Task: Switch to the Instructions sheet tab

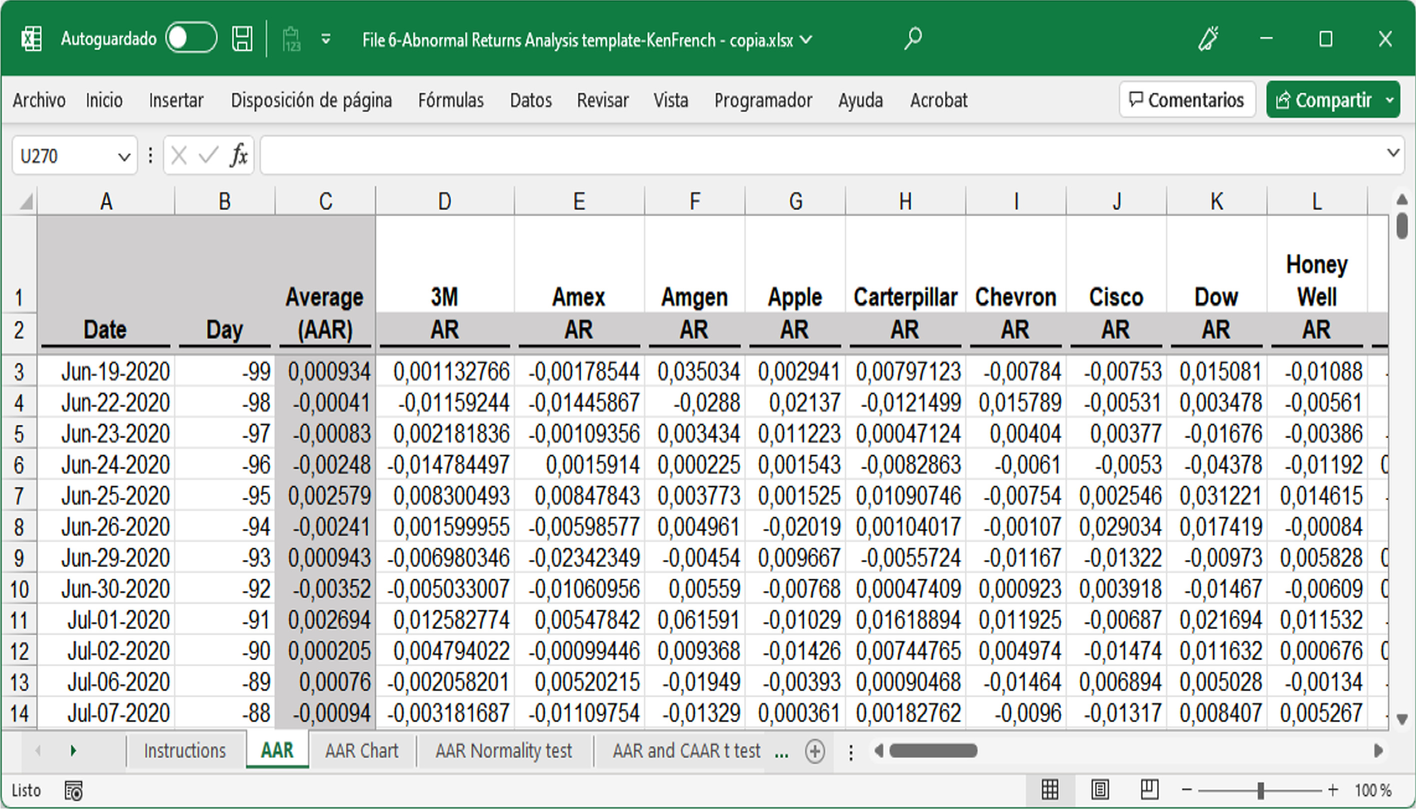Action: [185, 751]
